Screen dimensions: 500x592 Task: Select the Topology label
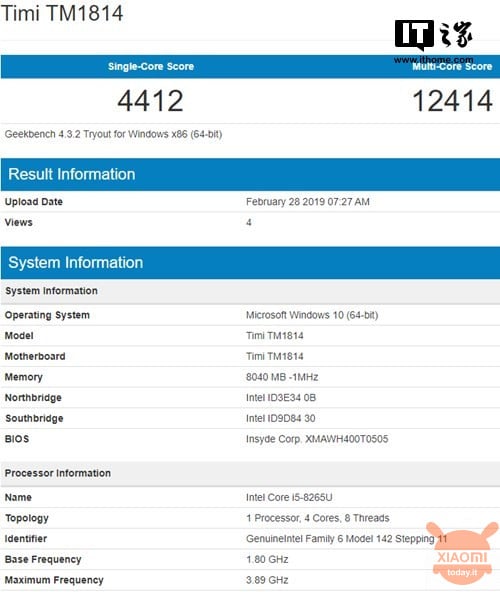click(x=27, y=518)
